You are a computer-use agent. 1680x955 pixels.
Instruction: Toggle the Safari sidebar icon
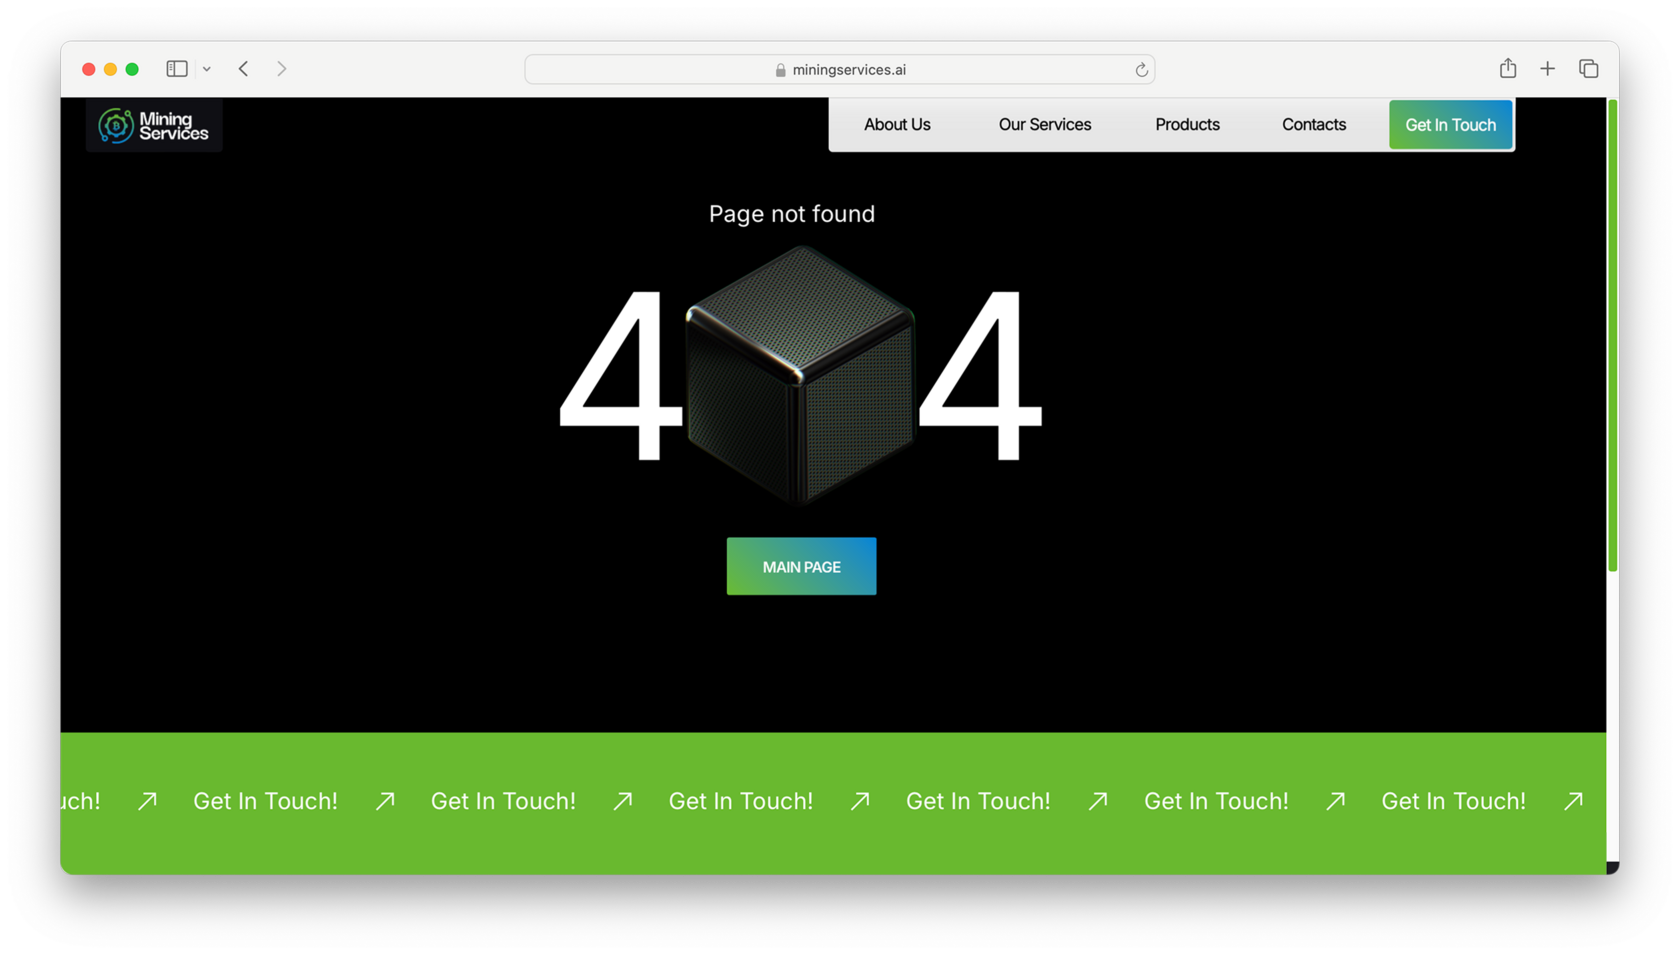(177, 69)
